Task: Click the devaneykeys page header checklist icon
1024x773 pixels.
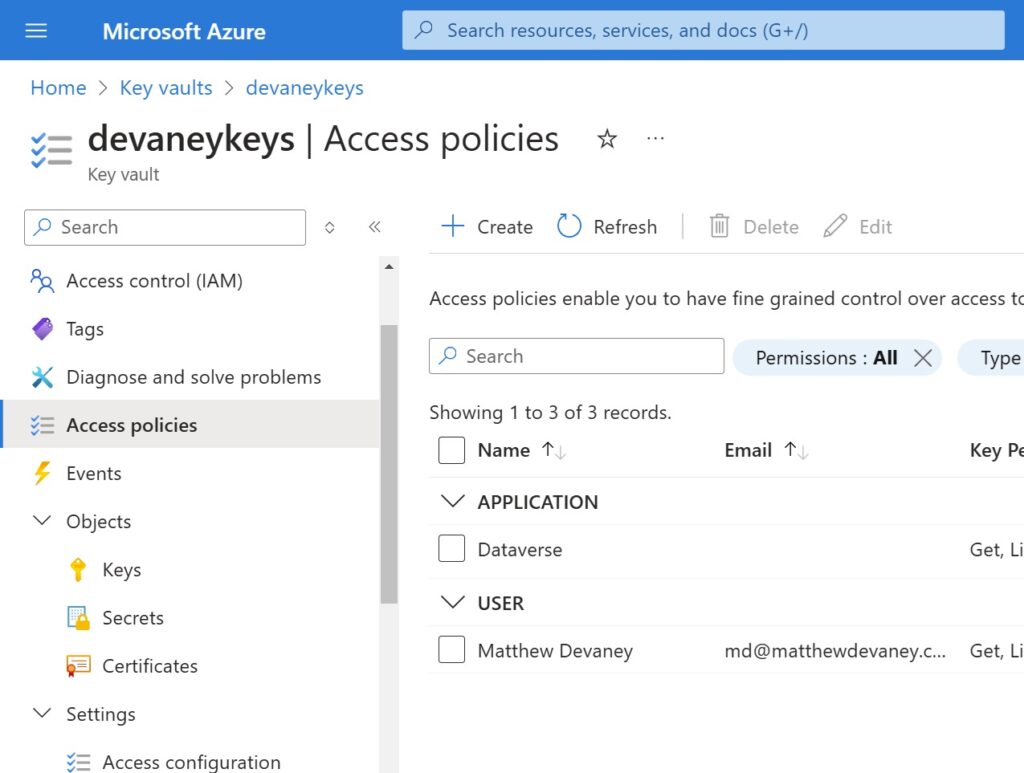Action: pos(51,150)
